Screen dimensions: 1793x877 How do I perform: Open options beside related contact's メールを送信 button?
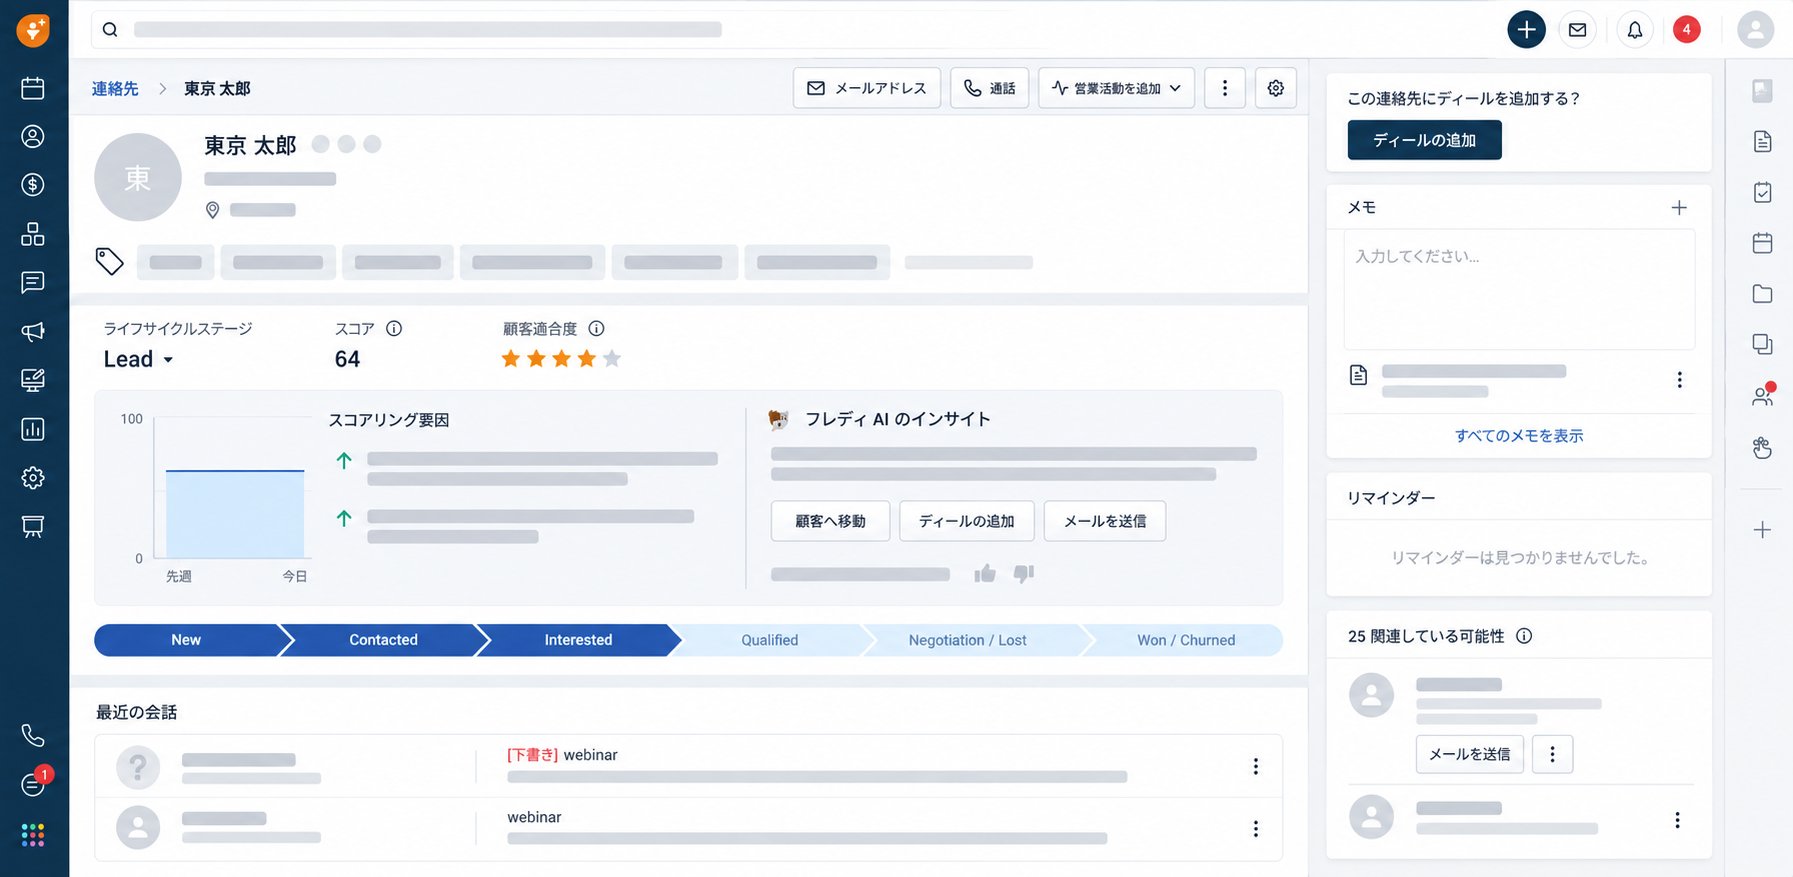coord(1552,754)
